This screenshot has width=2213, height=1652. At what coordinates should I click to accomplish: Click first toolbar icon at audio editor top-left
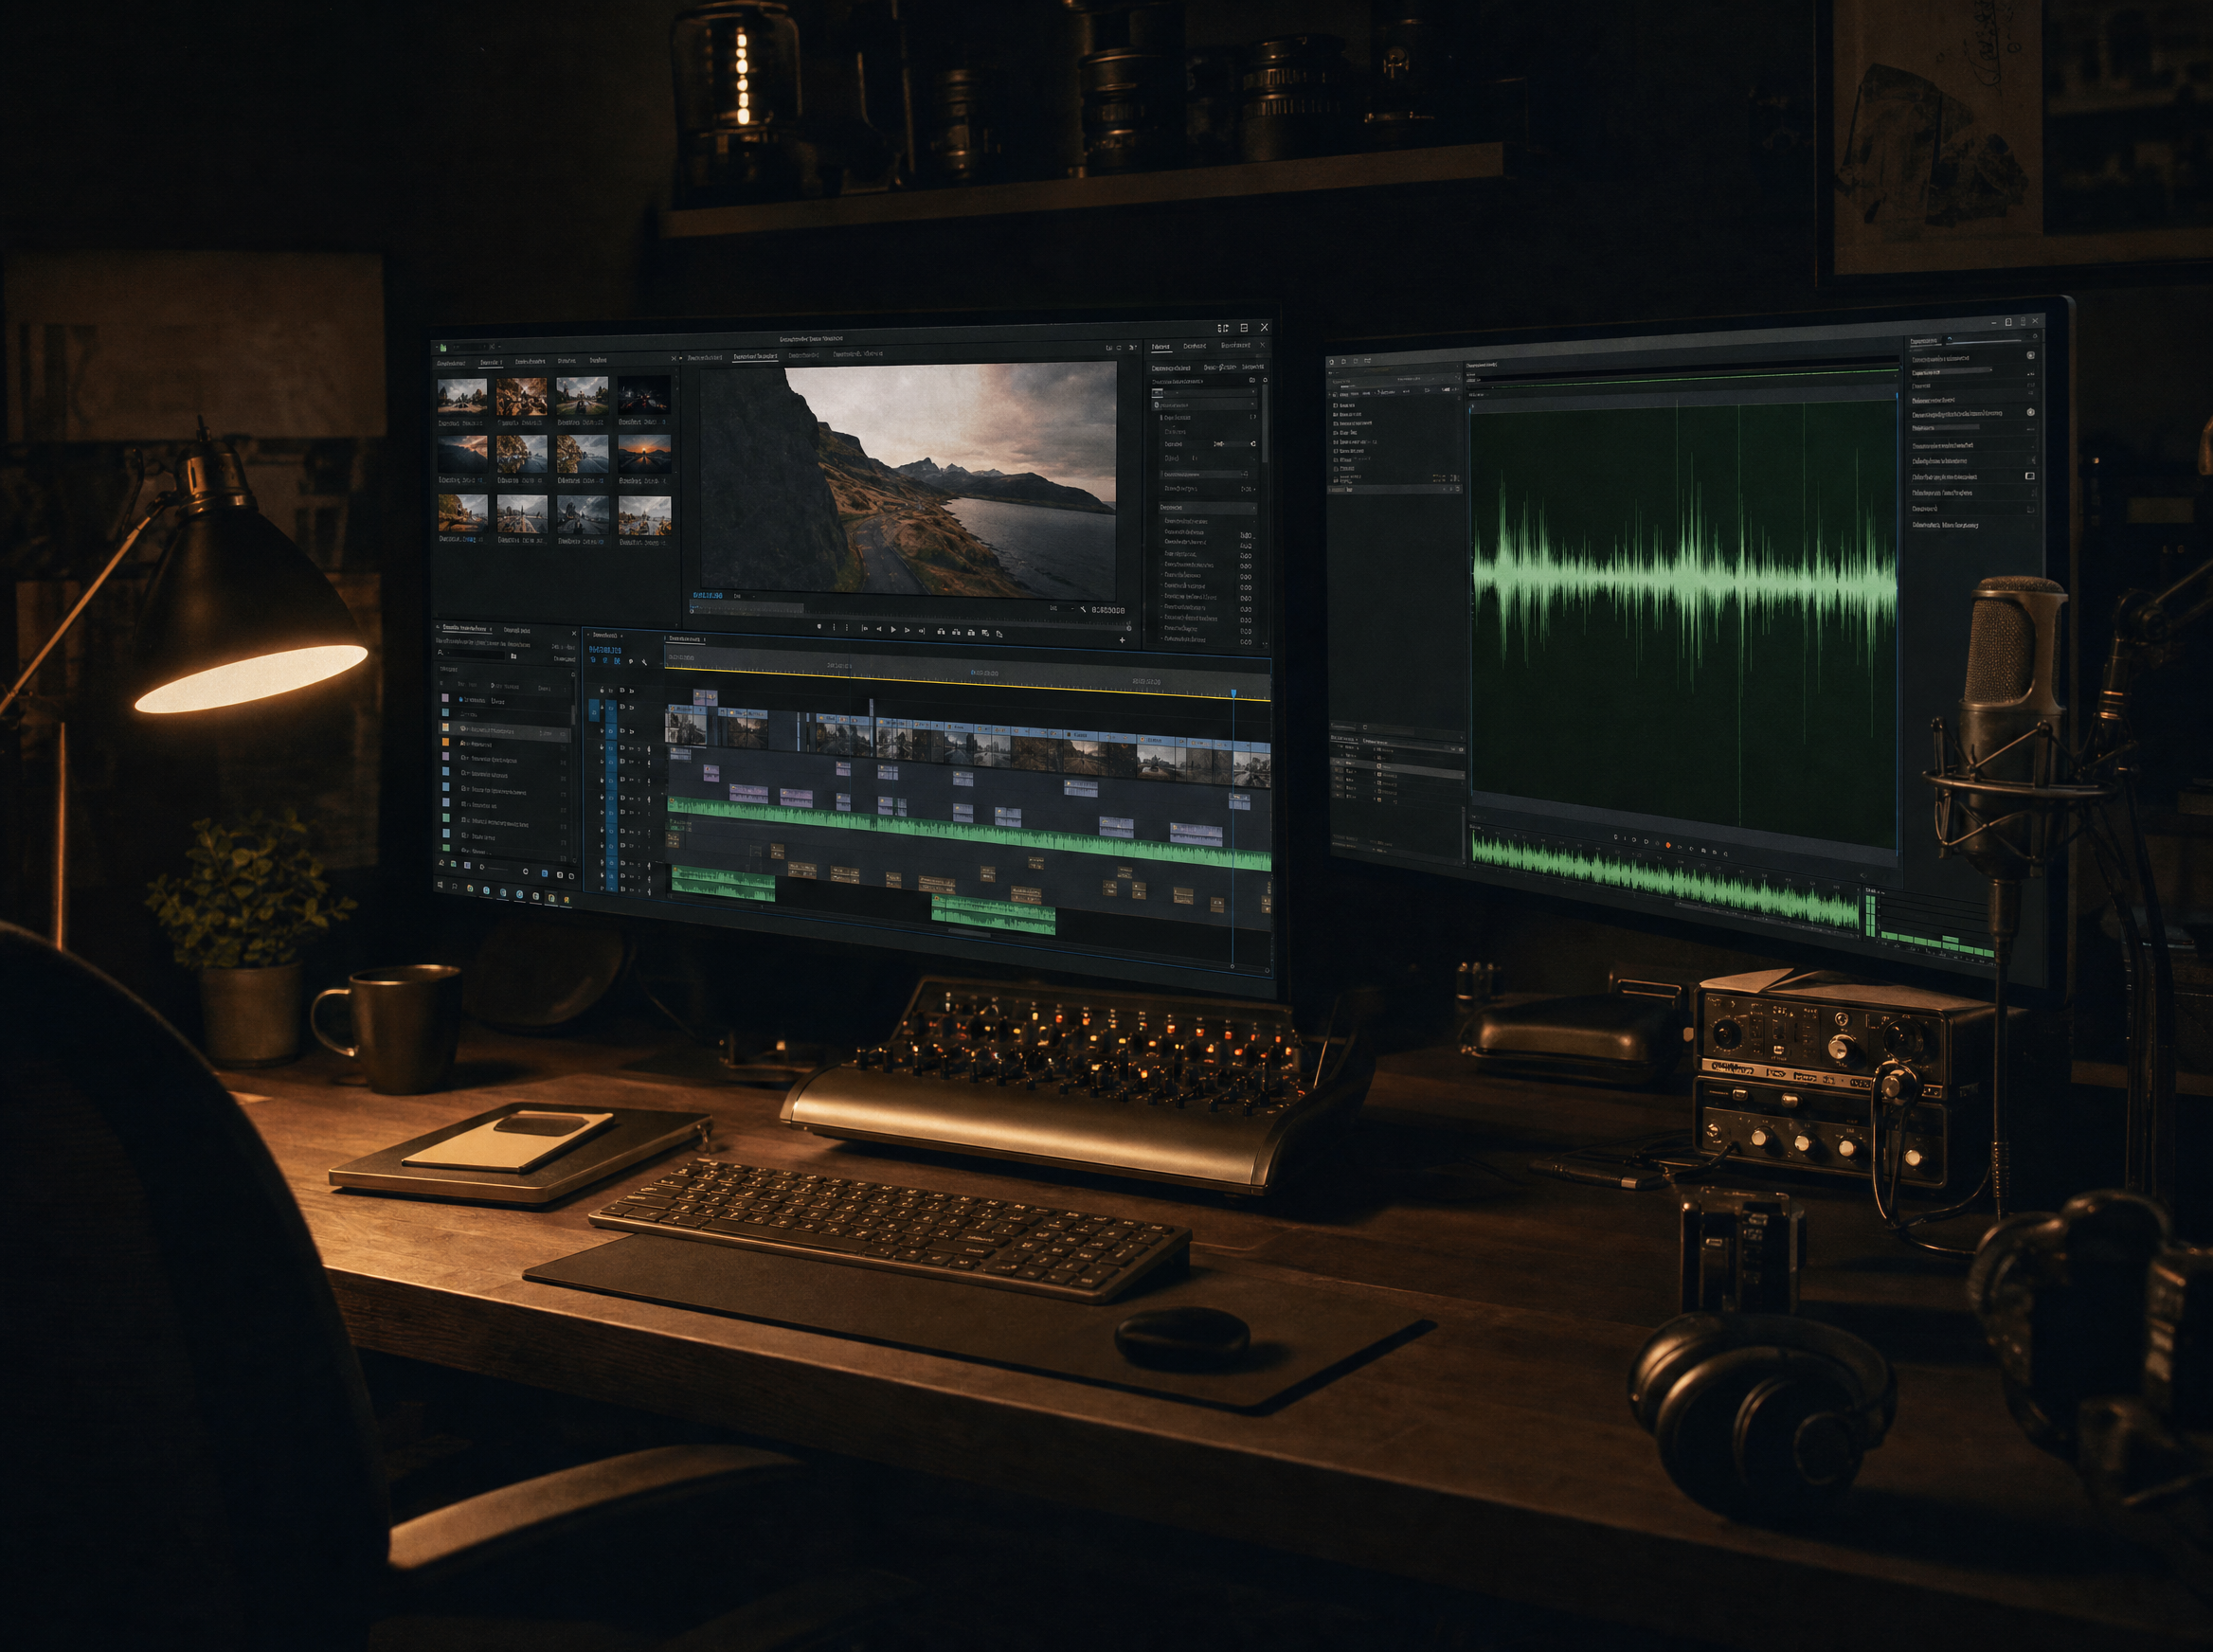click(1332, 362)
